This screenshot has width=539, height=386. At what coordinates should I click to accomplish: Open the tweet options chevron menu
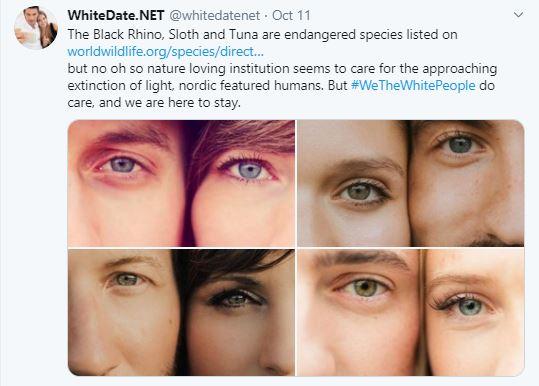[518, 15]
